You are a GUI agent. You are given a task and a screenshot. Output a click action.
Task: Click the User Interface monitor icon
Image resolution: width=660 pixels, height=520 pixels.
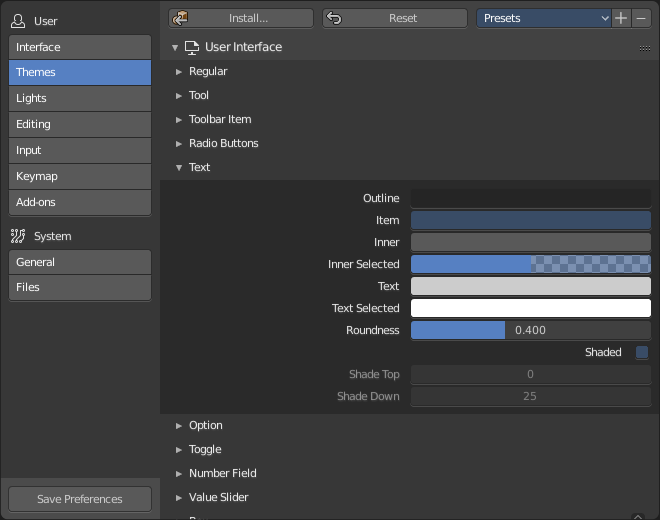tap(192, 47)
